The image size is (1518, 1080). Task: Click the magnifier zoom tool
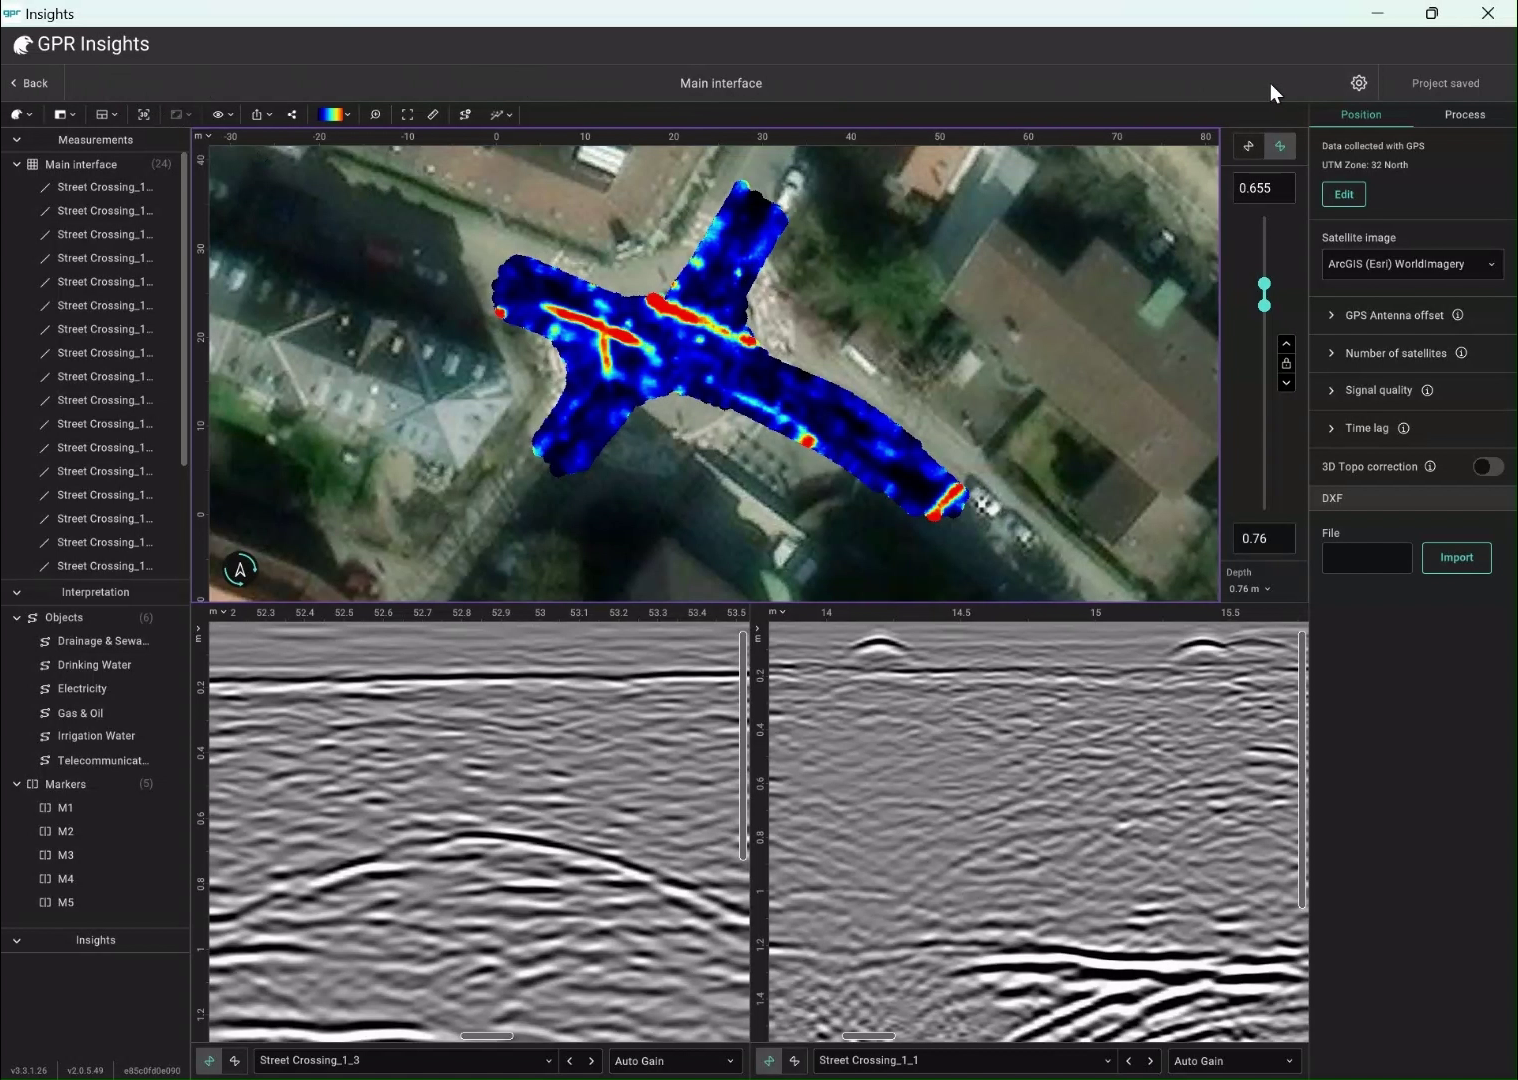[375, 114]
